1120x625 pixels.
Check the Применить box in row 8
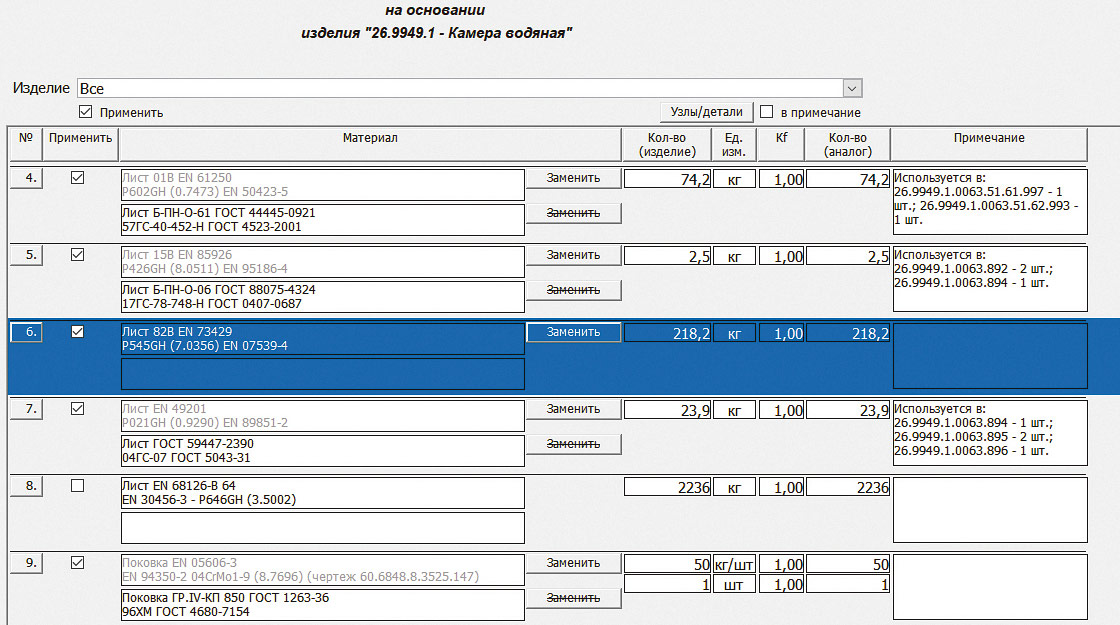[78, 486]
